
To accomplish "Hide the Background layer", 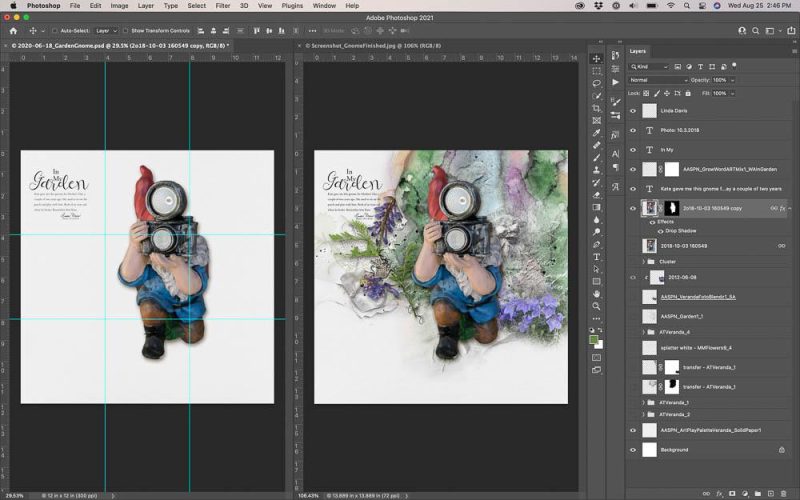I will point(633,450).
